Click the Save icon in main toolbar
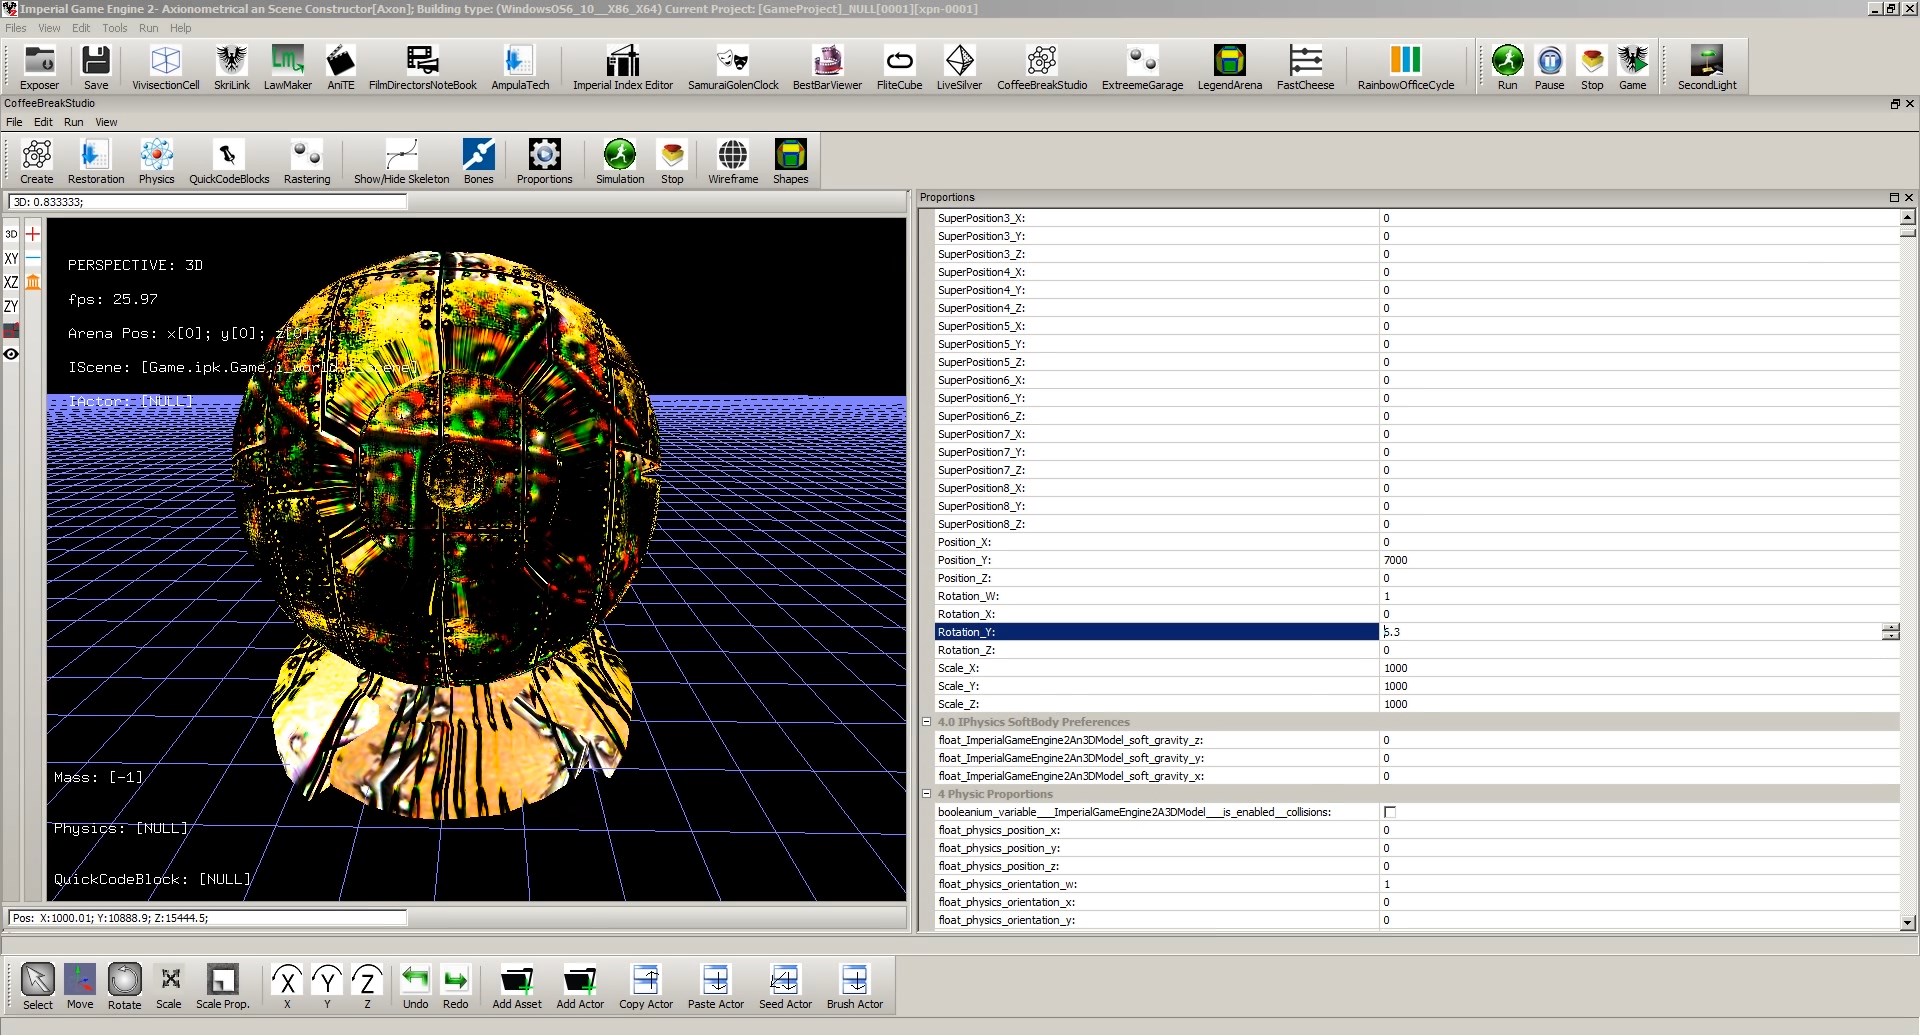The image size is (1920, 1036). [x=96, y=67]
